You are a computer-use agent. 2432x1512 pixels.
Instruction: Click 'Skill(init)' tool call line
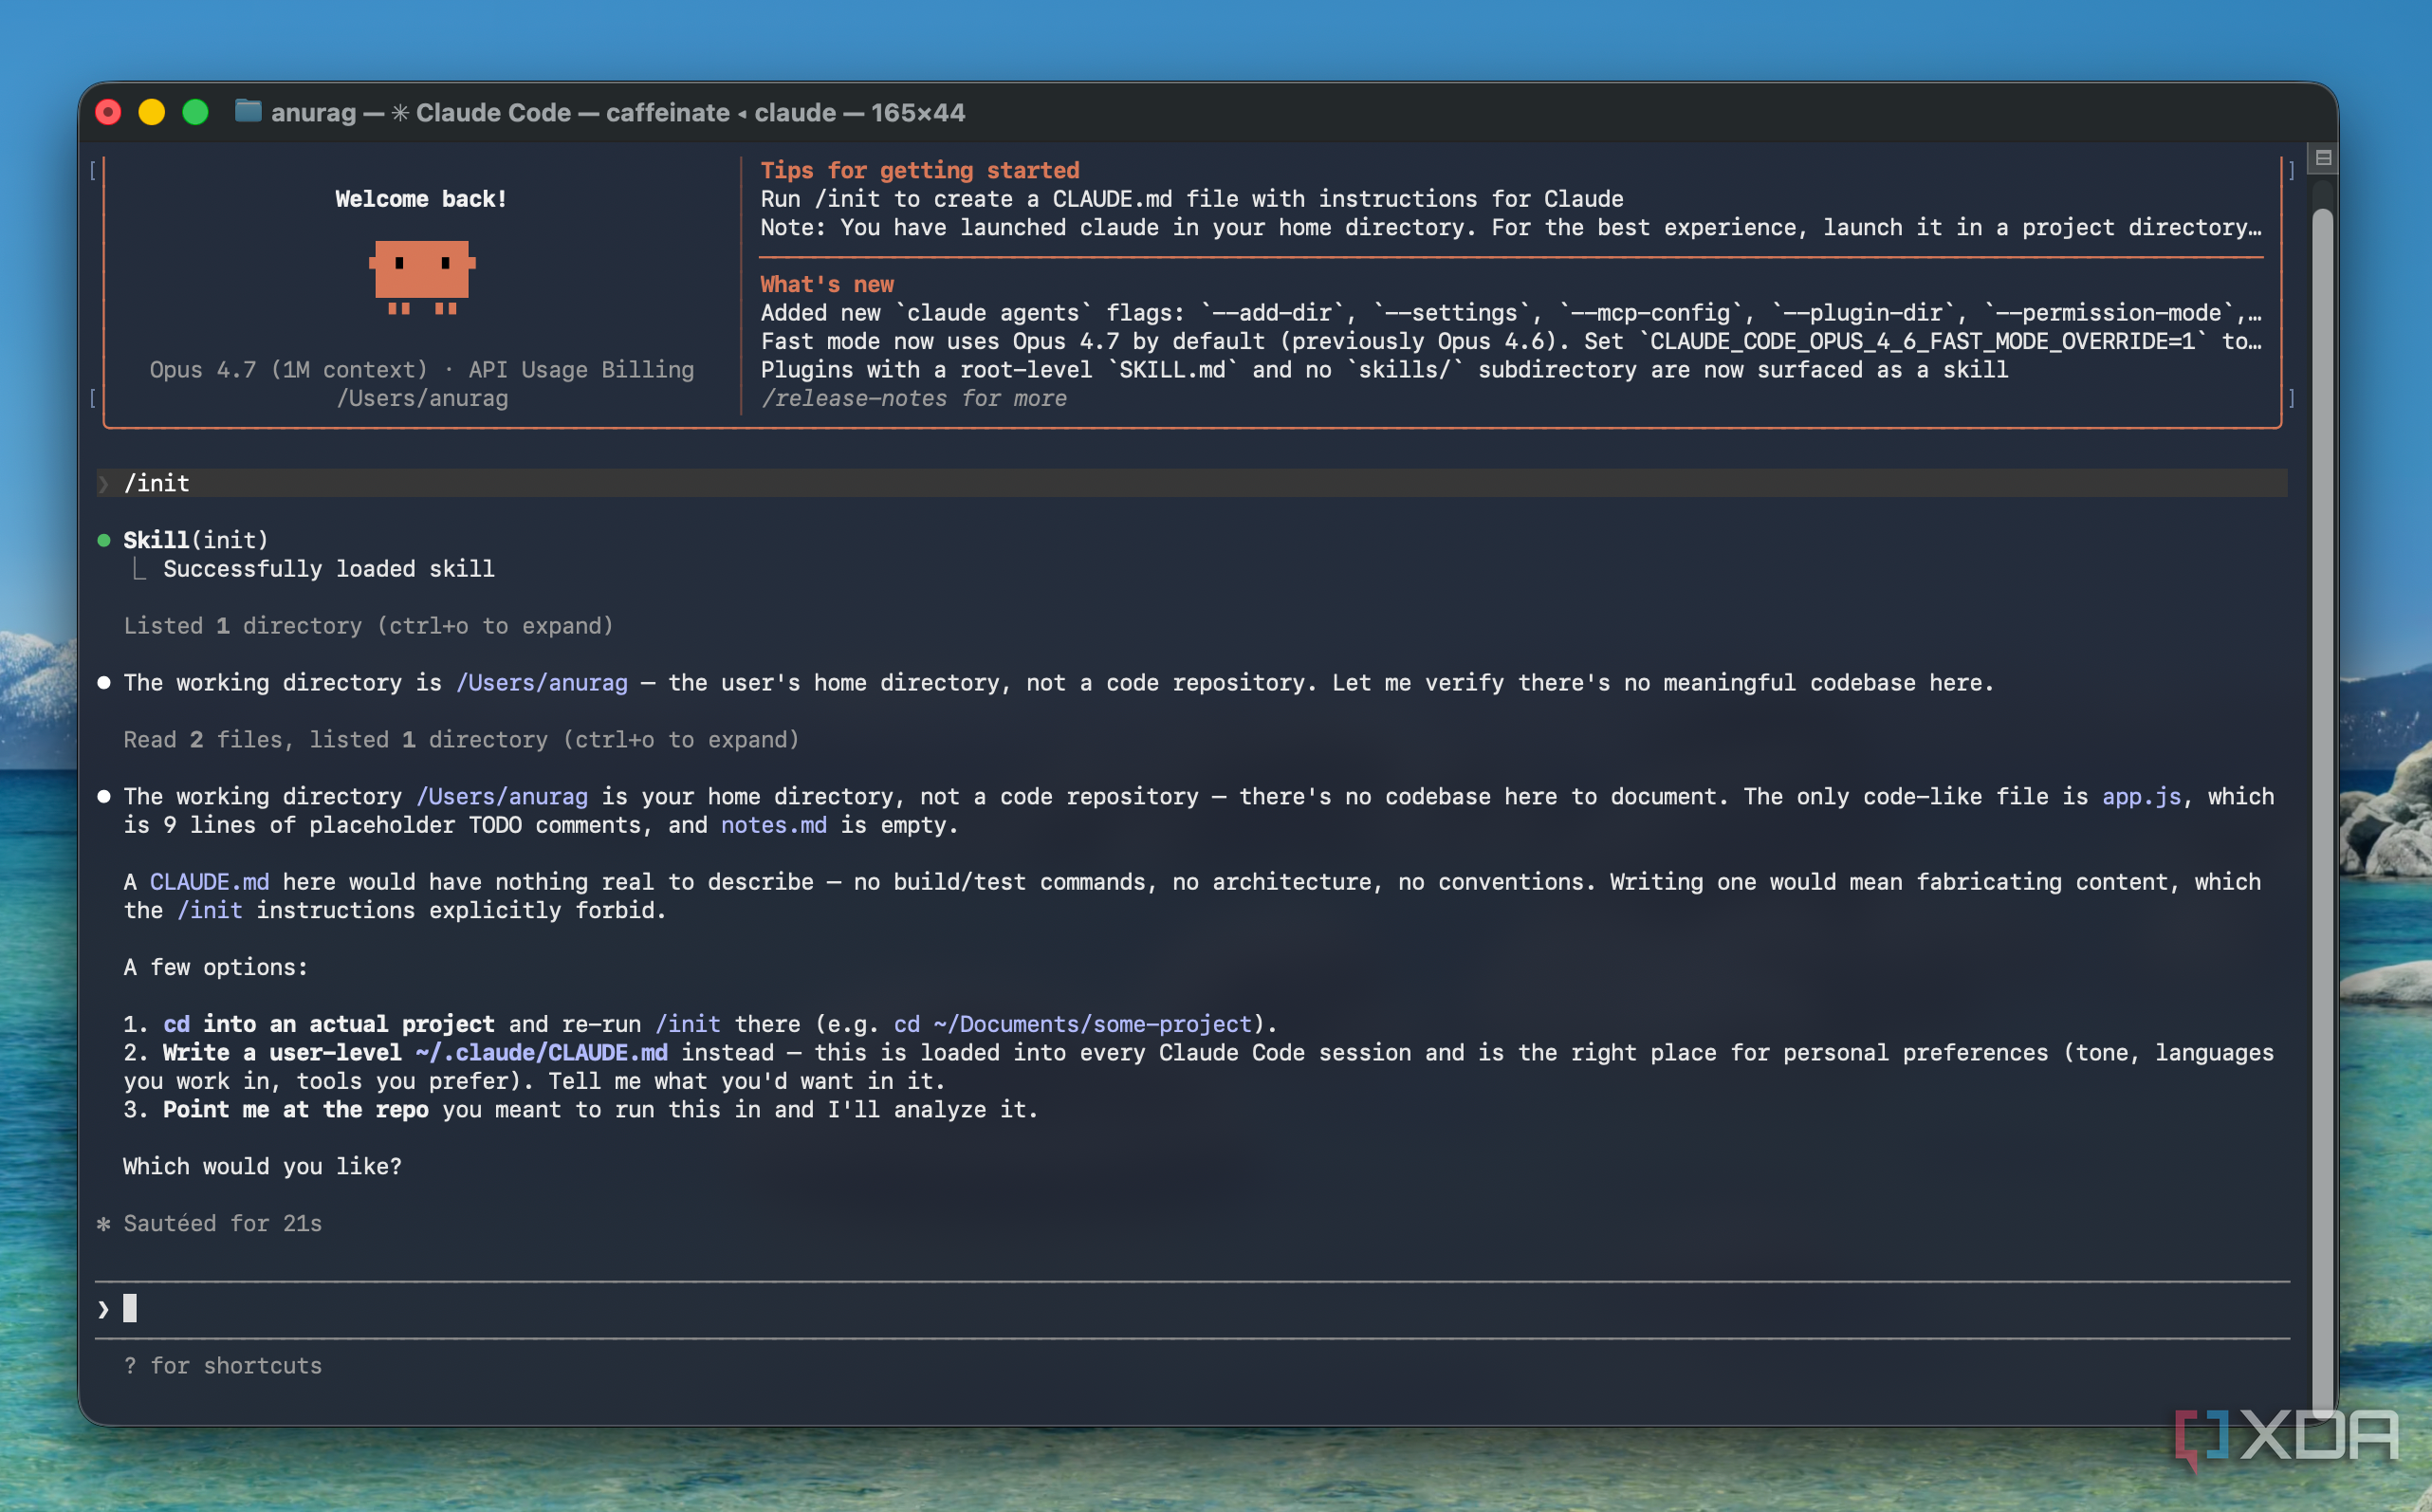(x=196, y=540)
